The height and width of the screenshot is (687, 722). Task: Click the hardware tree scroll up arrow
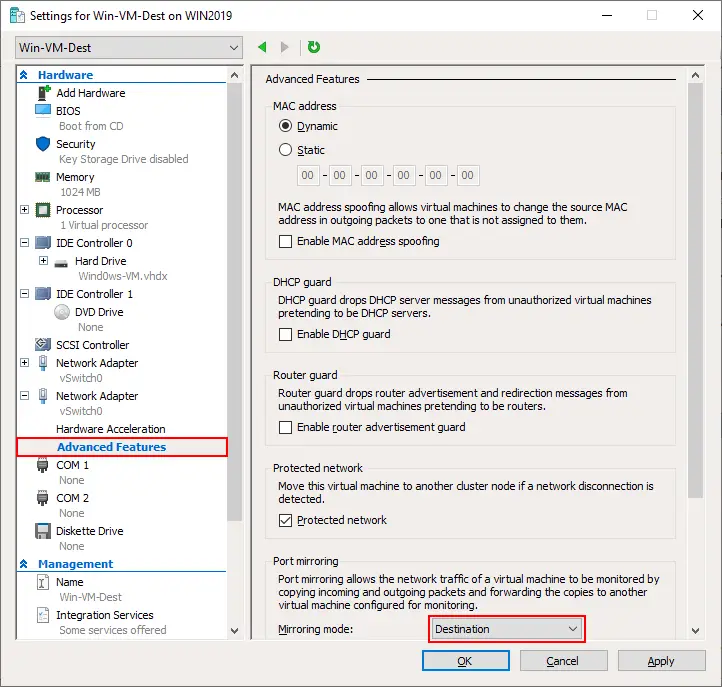click(234, 75)
